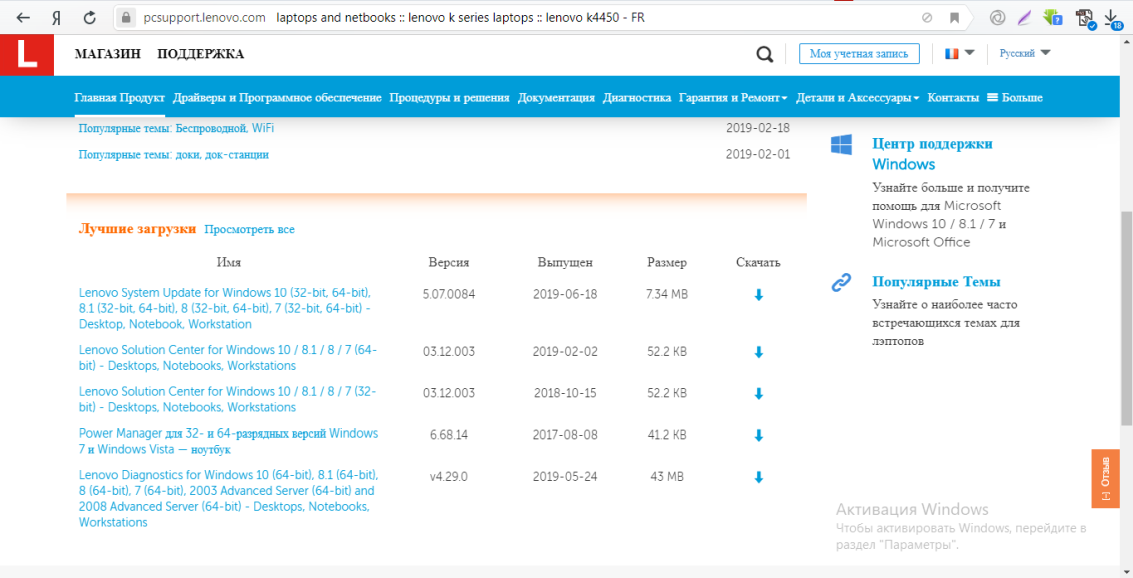This screenshot has height=578, width=1133.
Task: Open Lenovo System Update for Windows 10 link
Action: [225, 309]
